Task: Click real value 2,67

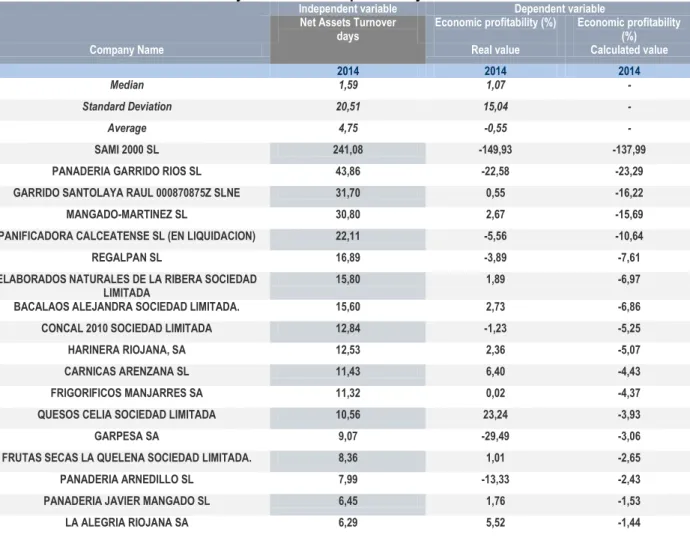Action: click(495, 214)
